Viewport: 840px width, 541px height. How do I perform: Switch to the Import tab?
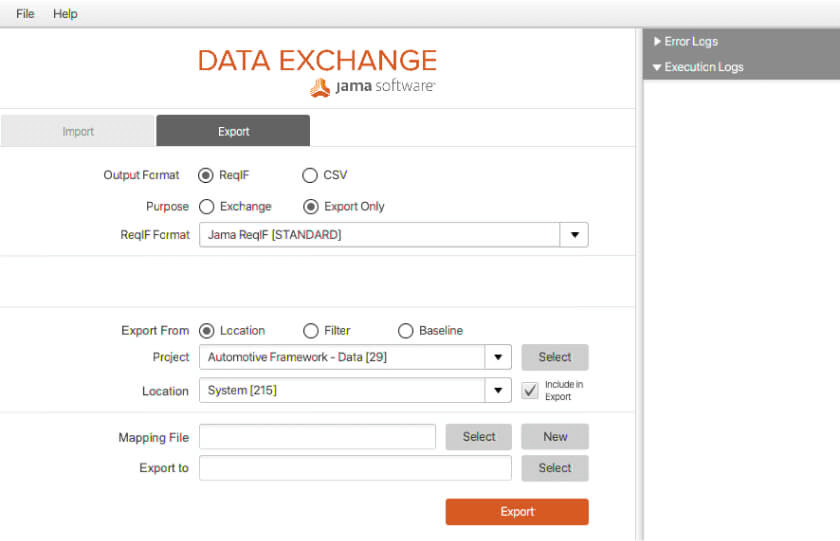coord(78,131)
